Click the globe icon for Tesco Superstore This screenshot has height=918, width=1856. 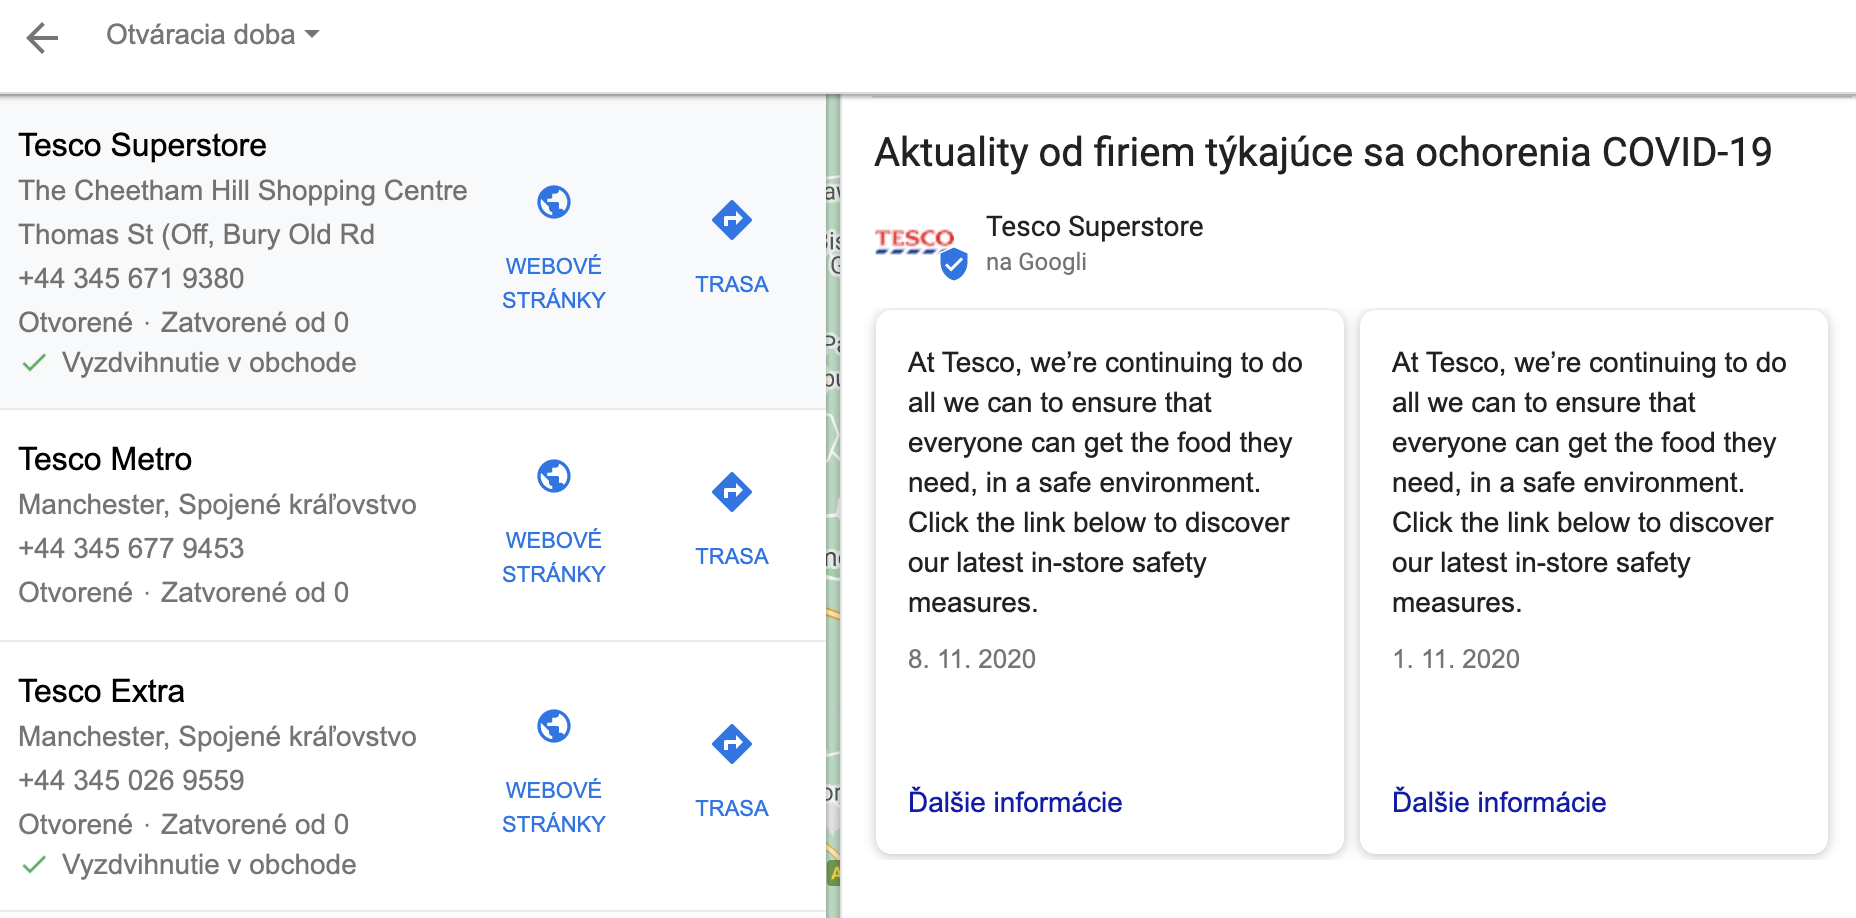[554, 202]
